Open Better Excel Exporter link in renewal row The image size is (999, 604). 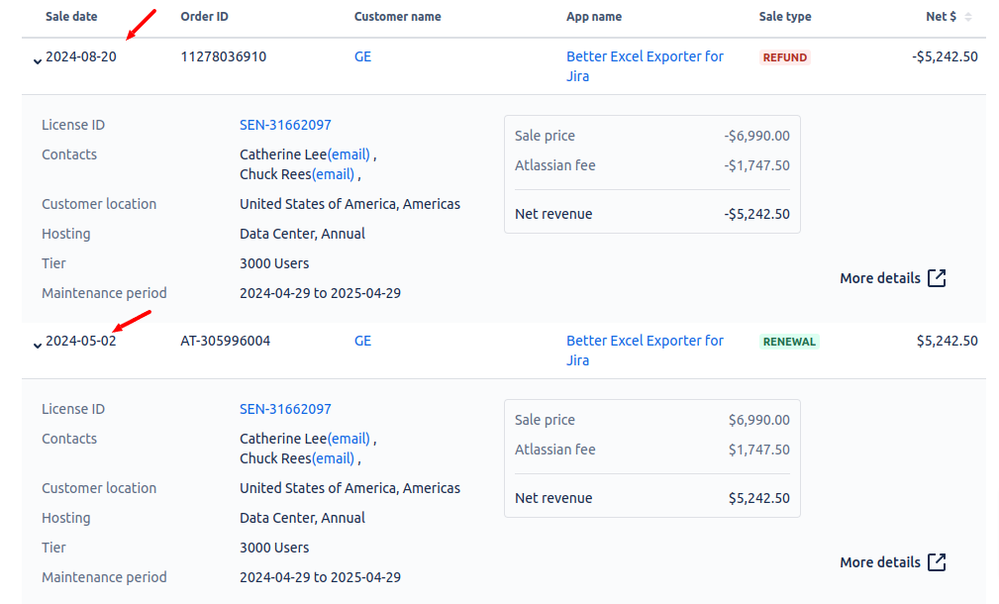coord(645,350)
